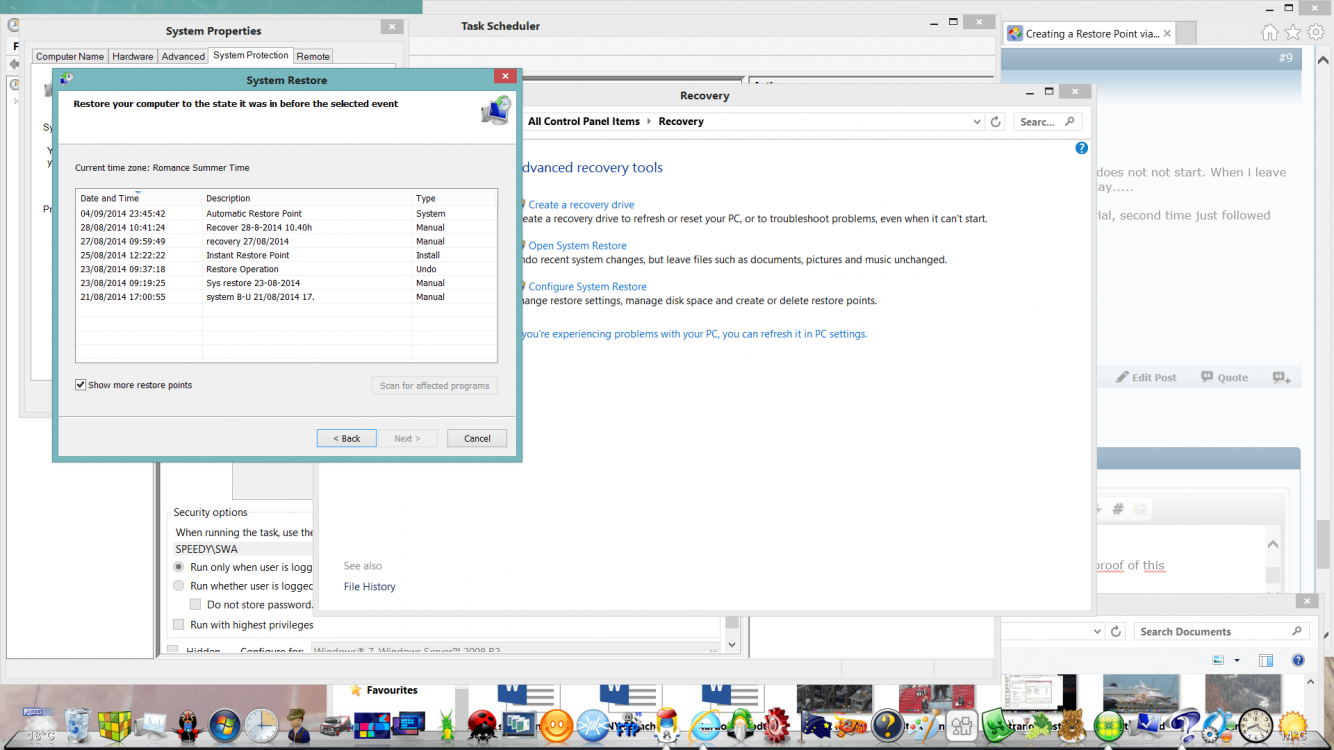
Task: Click the Back button in System Restore
Action: tap(346, 438)
